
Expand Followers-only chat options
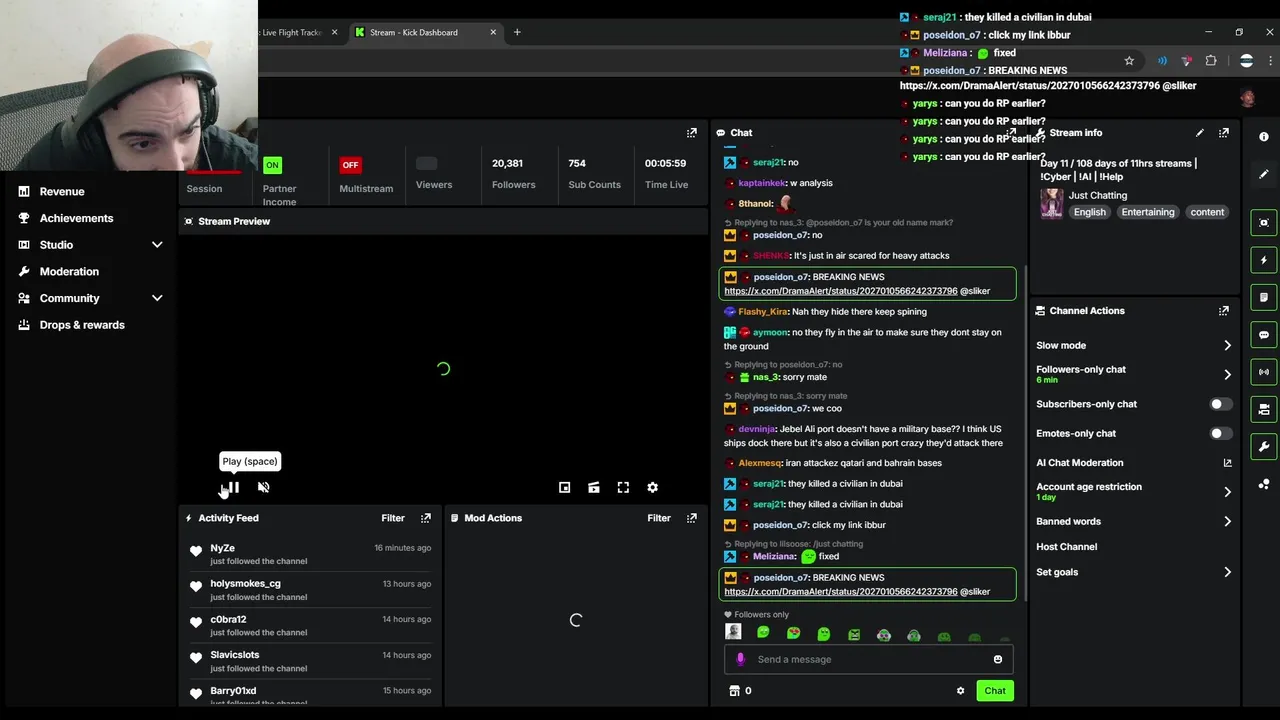click(1227, 375)
